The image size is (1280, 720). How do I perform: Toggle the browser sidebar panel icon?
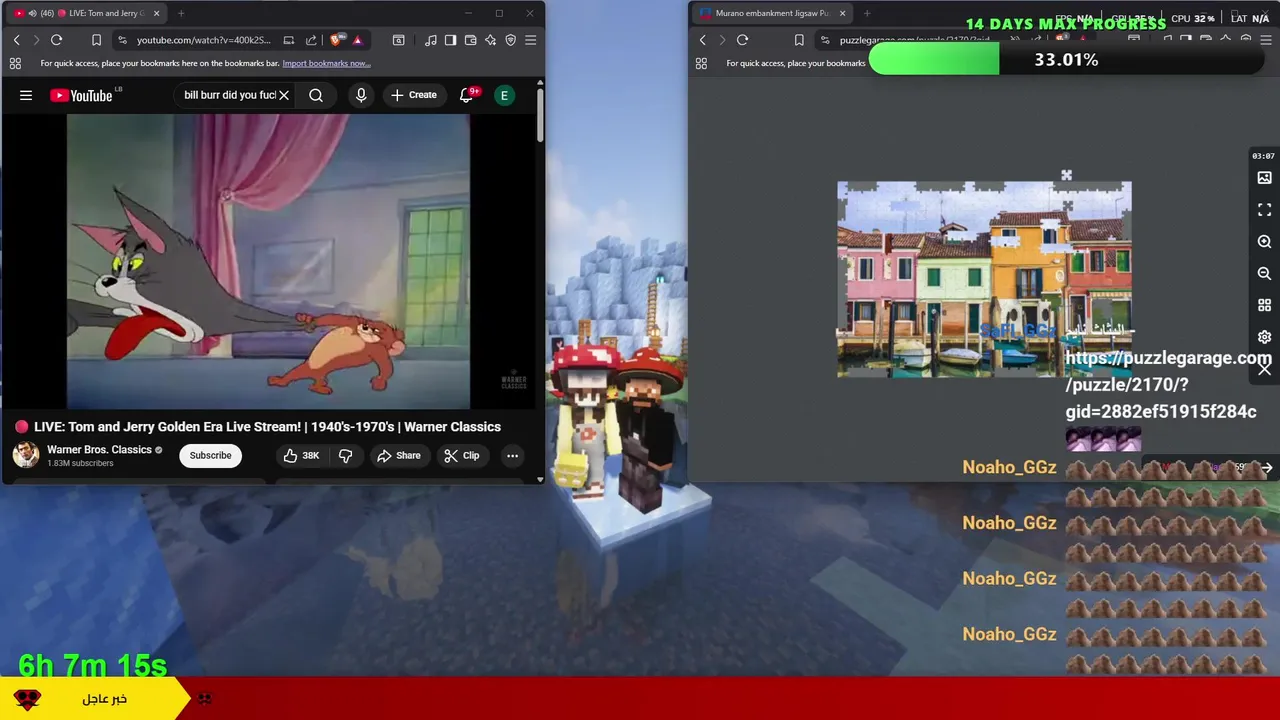pyautogui.click(x=450, y=40)
